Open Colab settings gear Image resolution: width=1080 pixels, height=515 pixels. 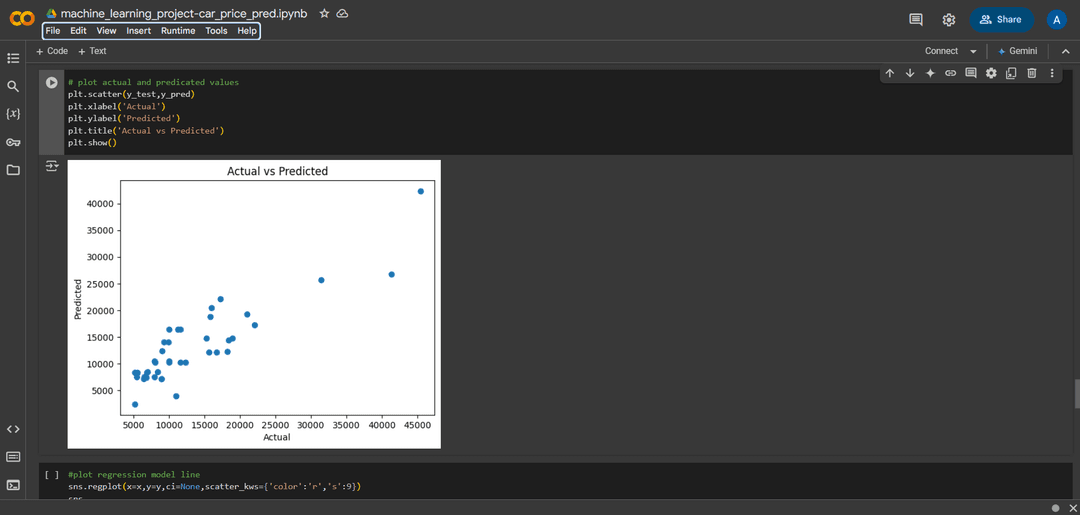tap(948, 19)
